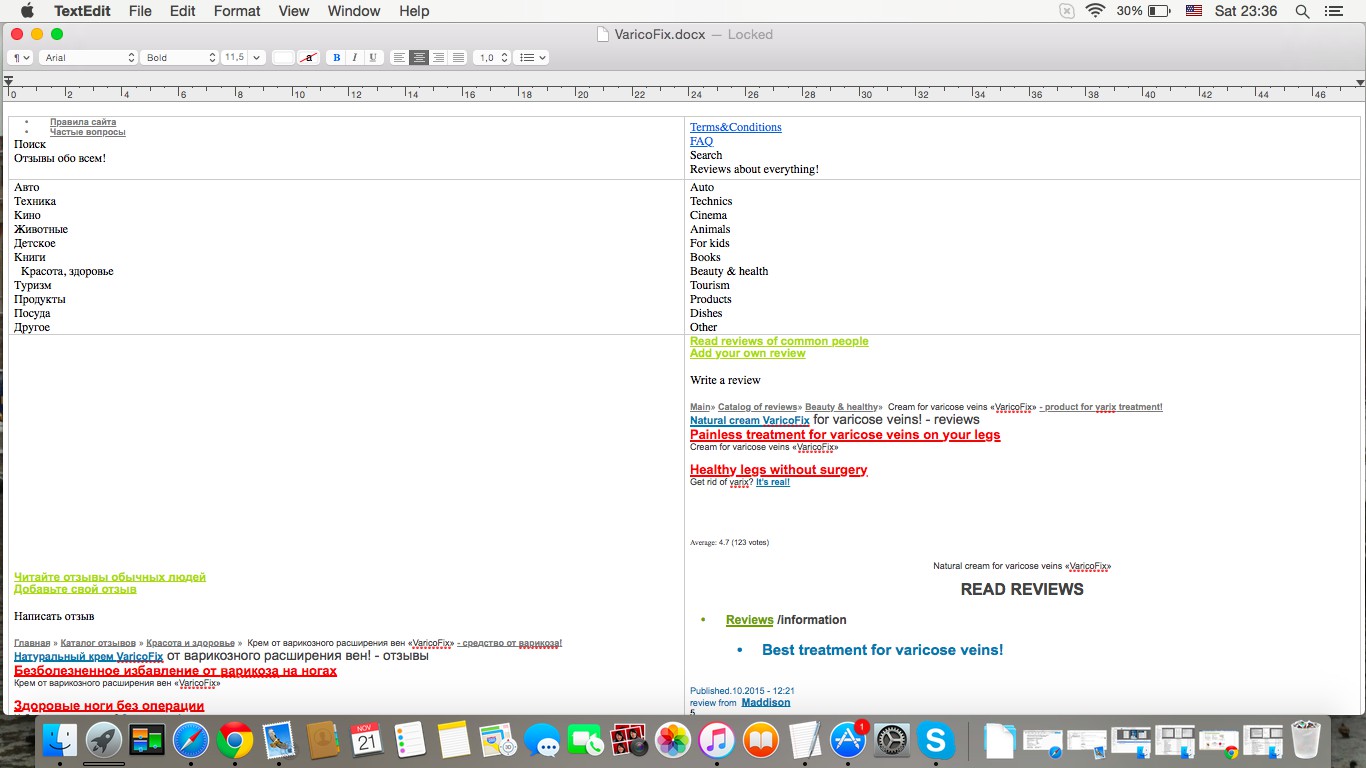Center-align the text
Image resolution: width=1366 pixels, height=768 pixels.
(419, 58)
